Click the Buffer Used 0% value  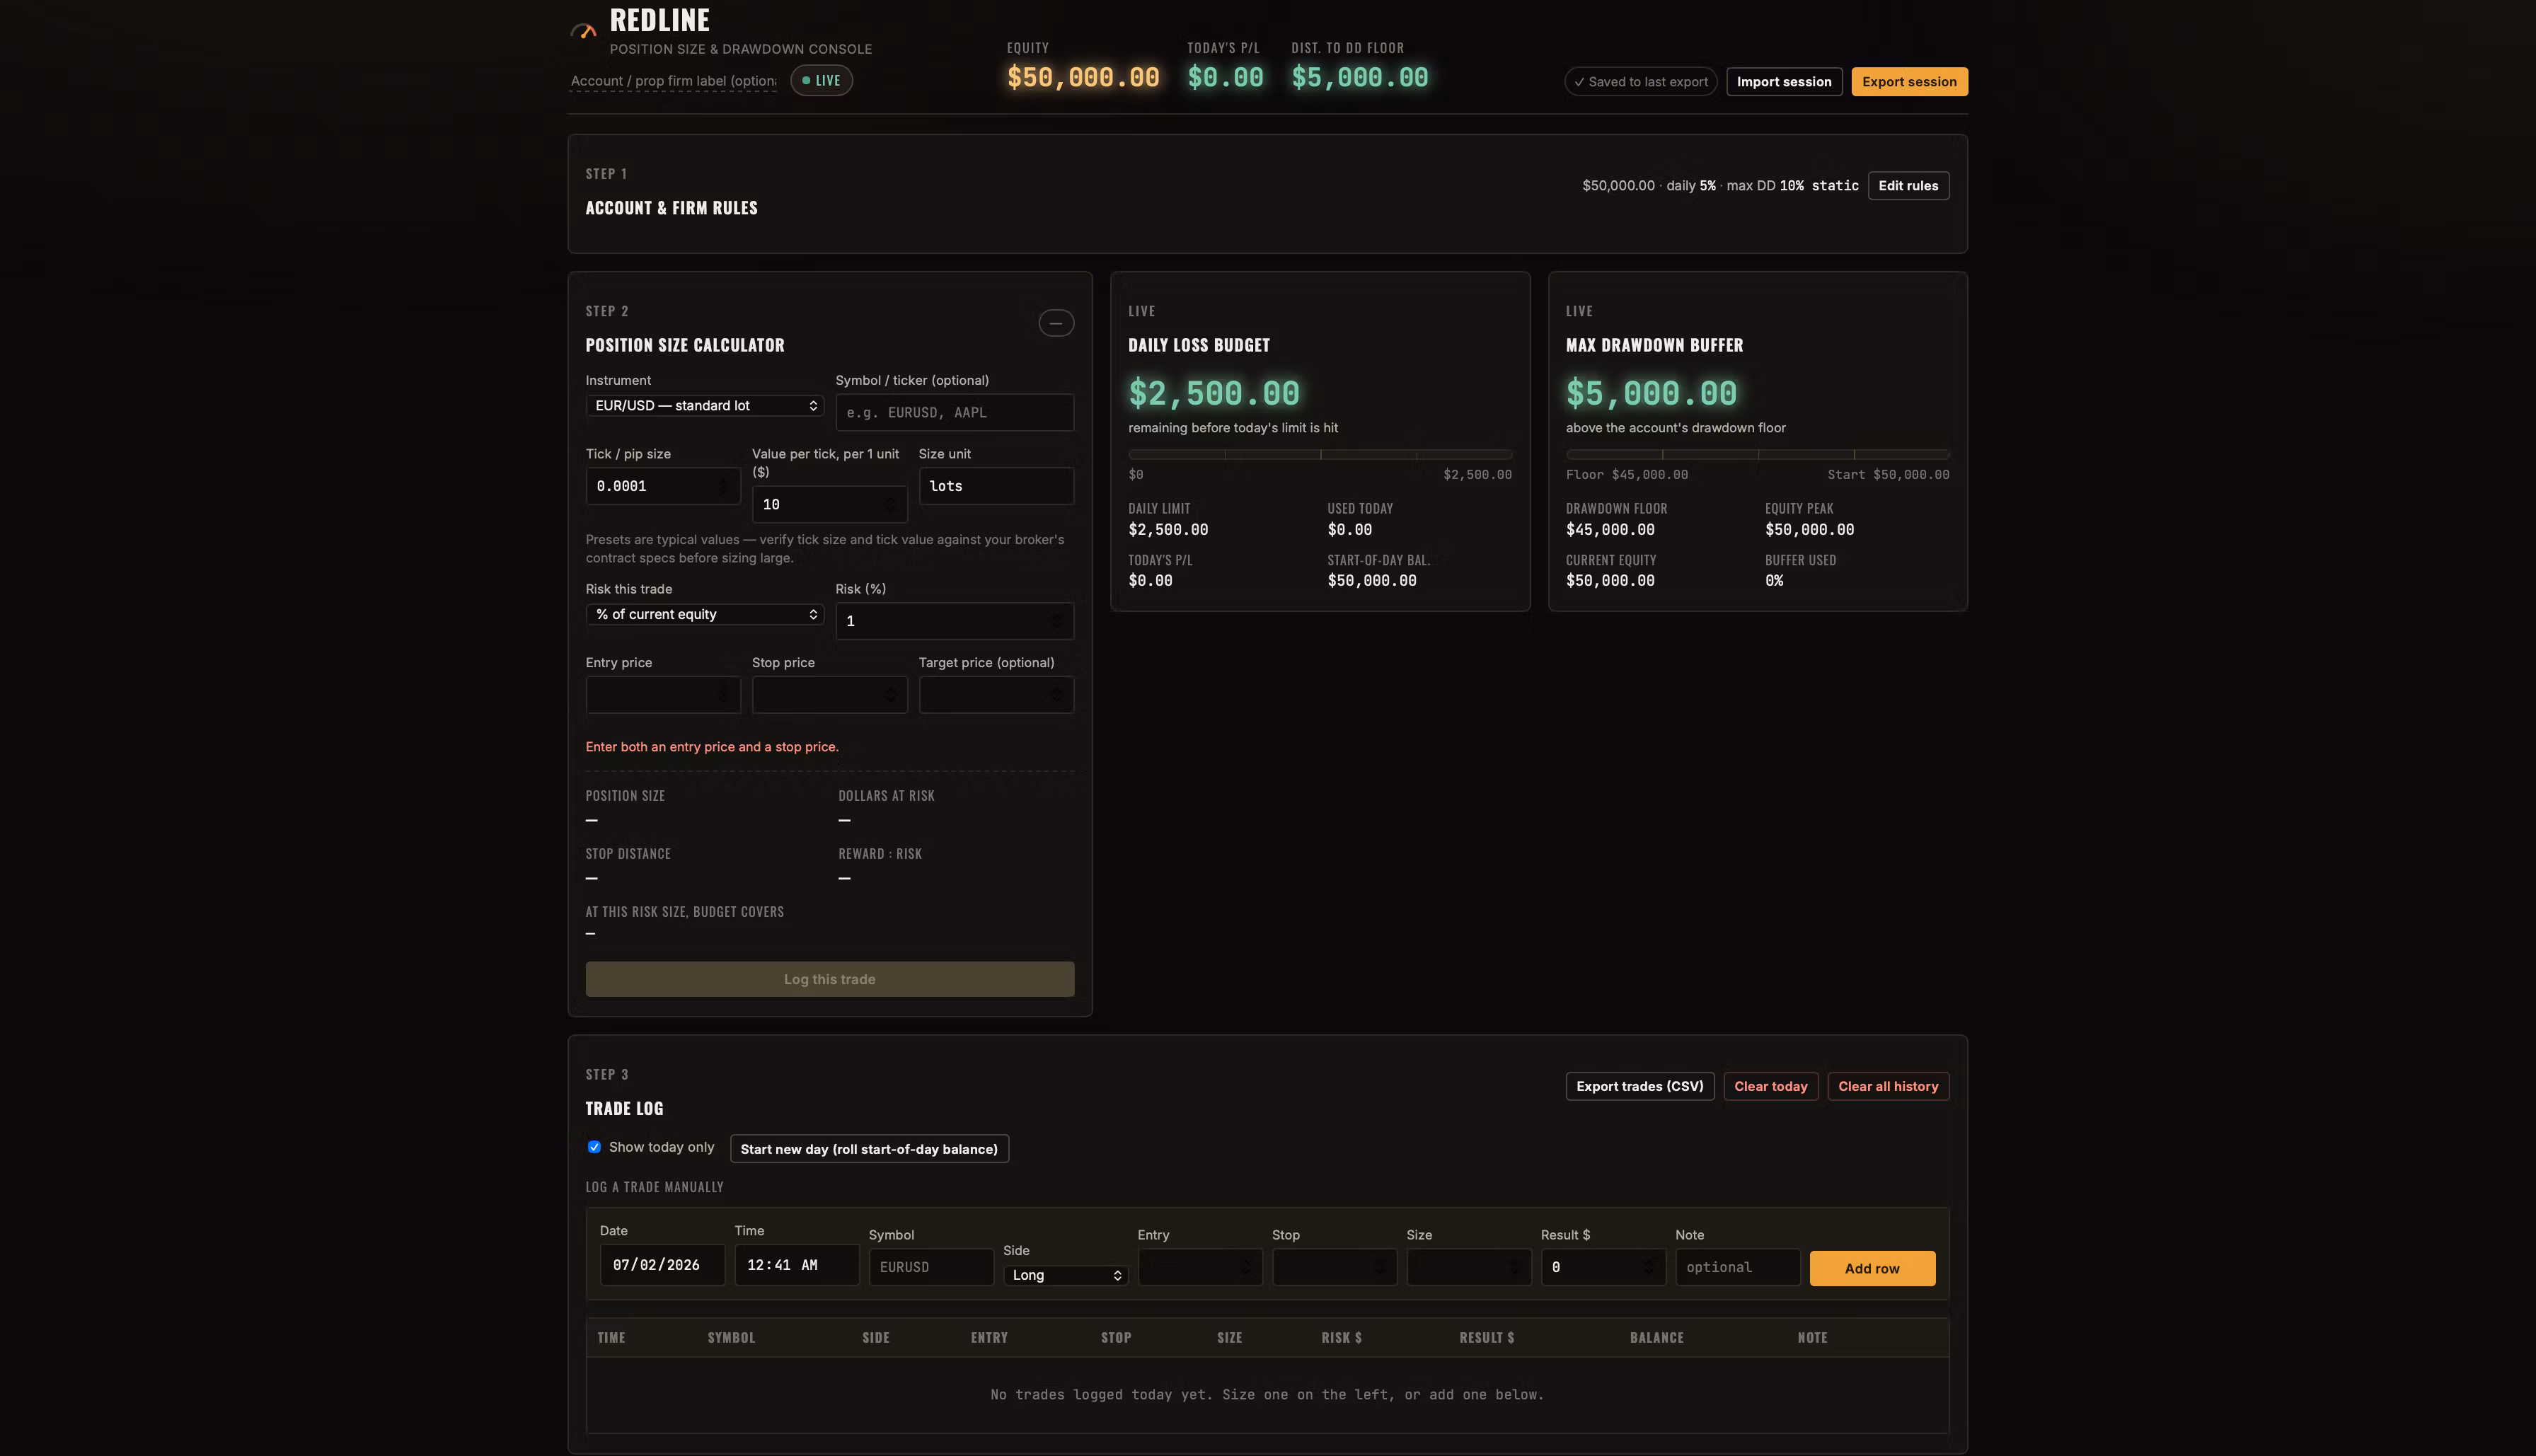click(1774, 581)
